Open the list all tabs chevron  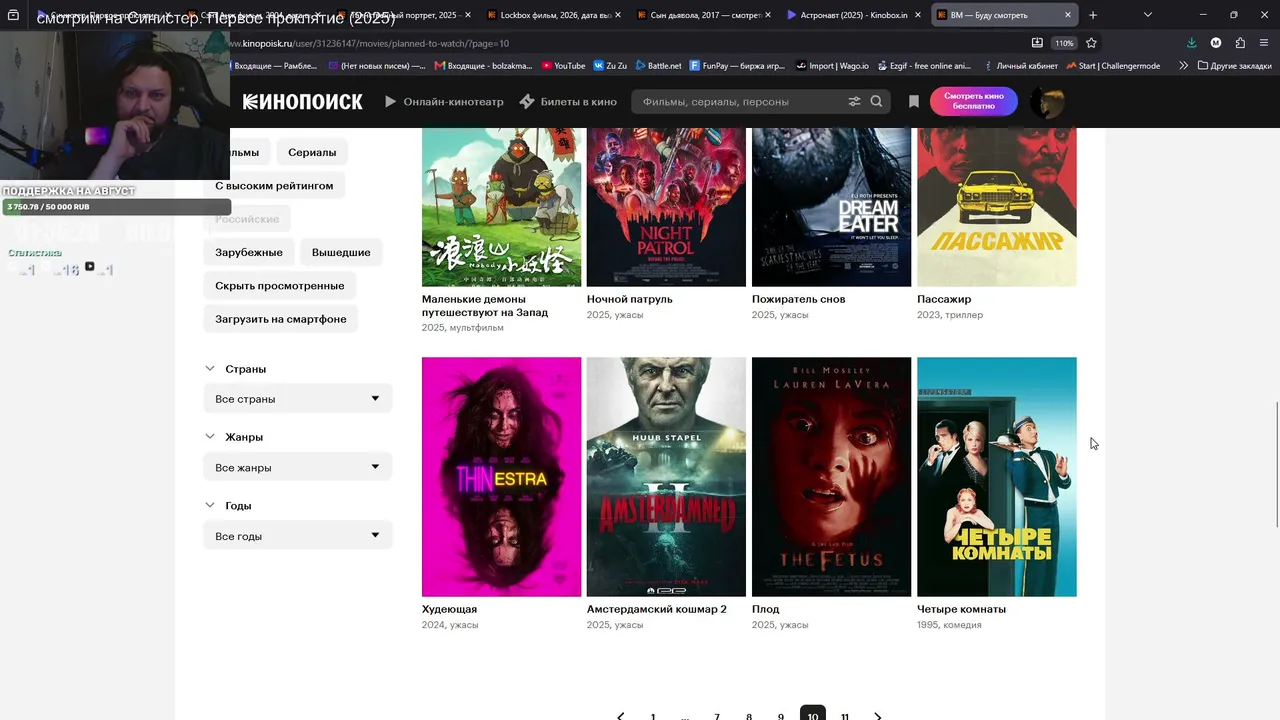click(x=1148, y=15)
